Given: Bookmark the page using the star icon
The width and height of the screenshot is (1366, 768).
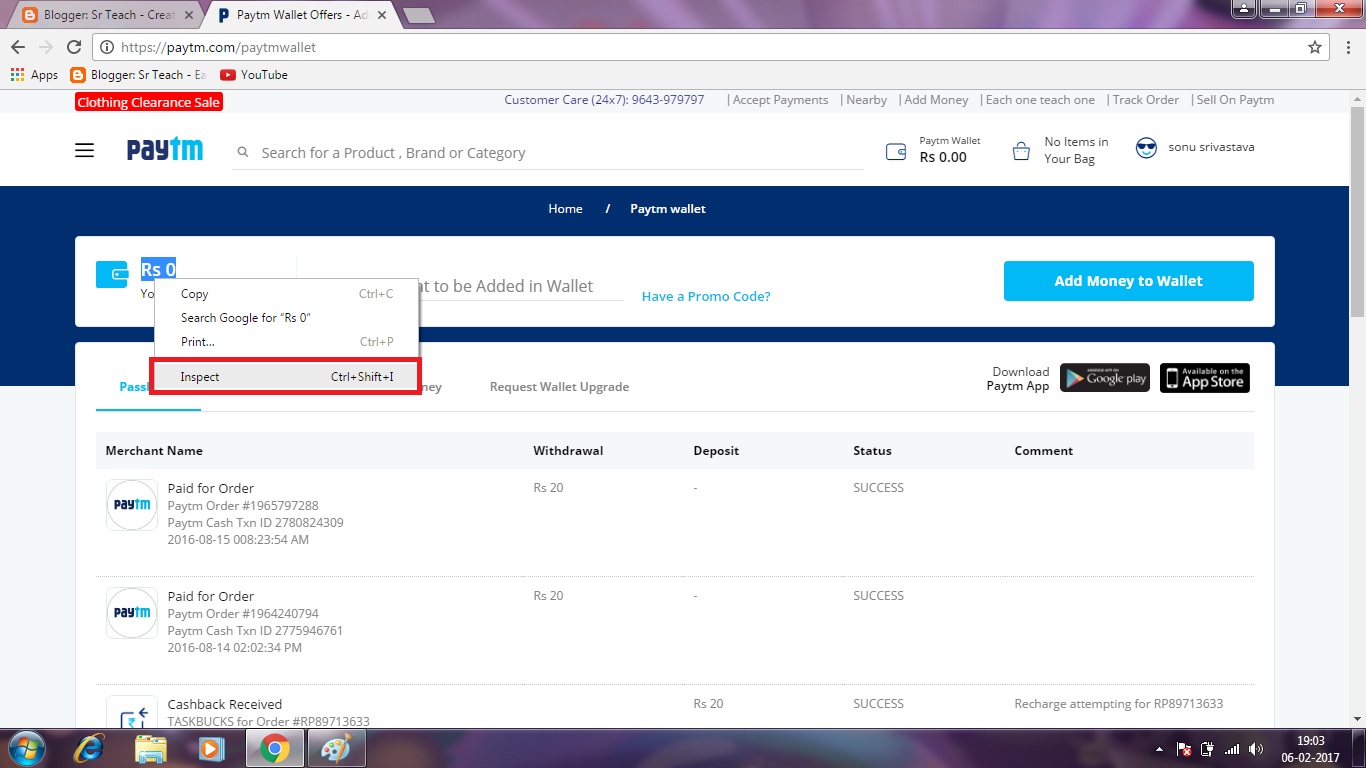Looking at the screenshot, I should pos(1315,46).
